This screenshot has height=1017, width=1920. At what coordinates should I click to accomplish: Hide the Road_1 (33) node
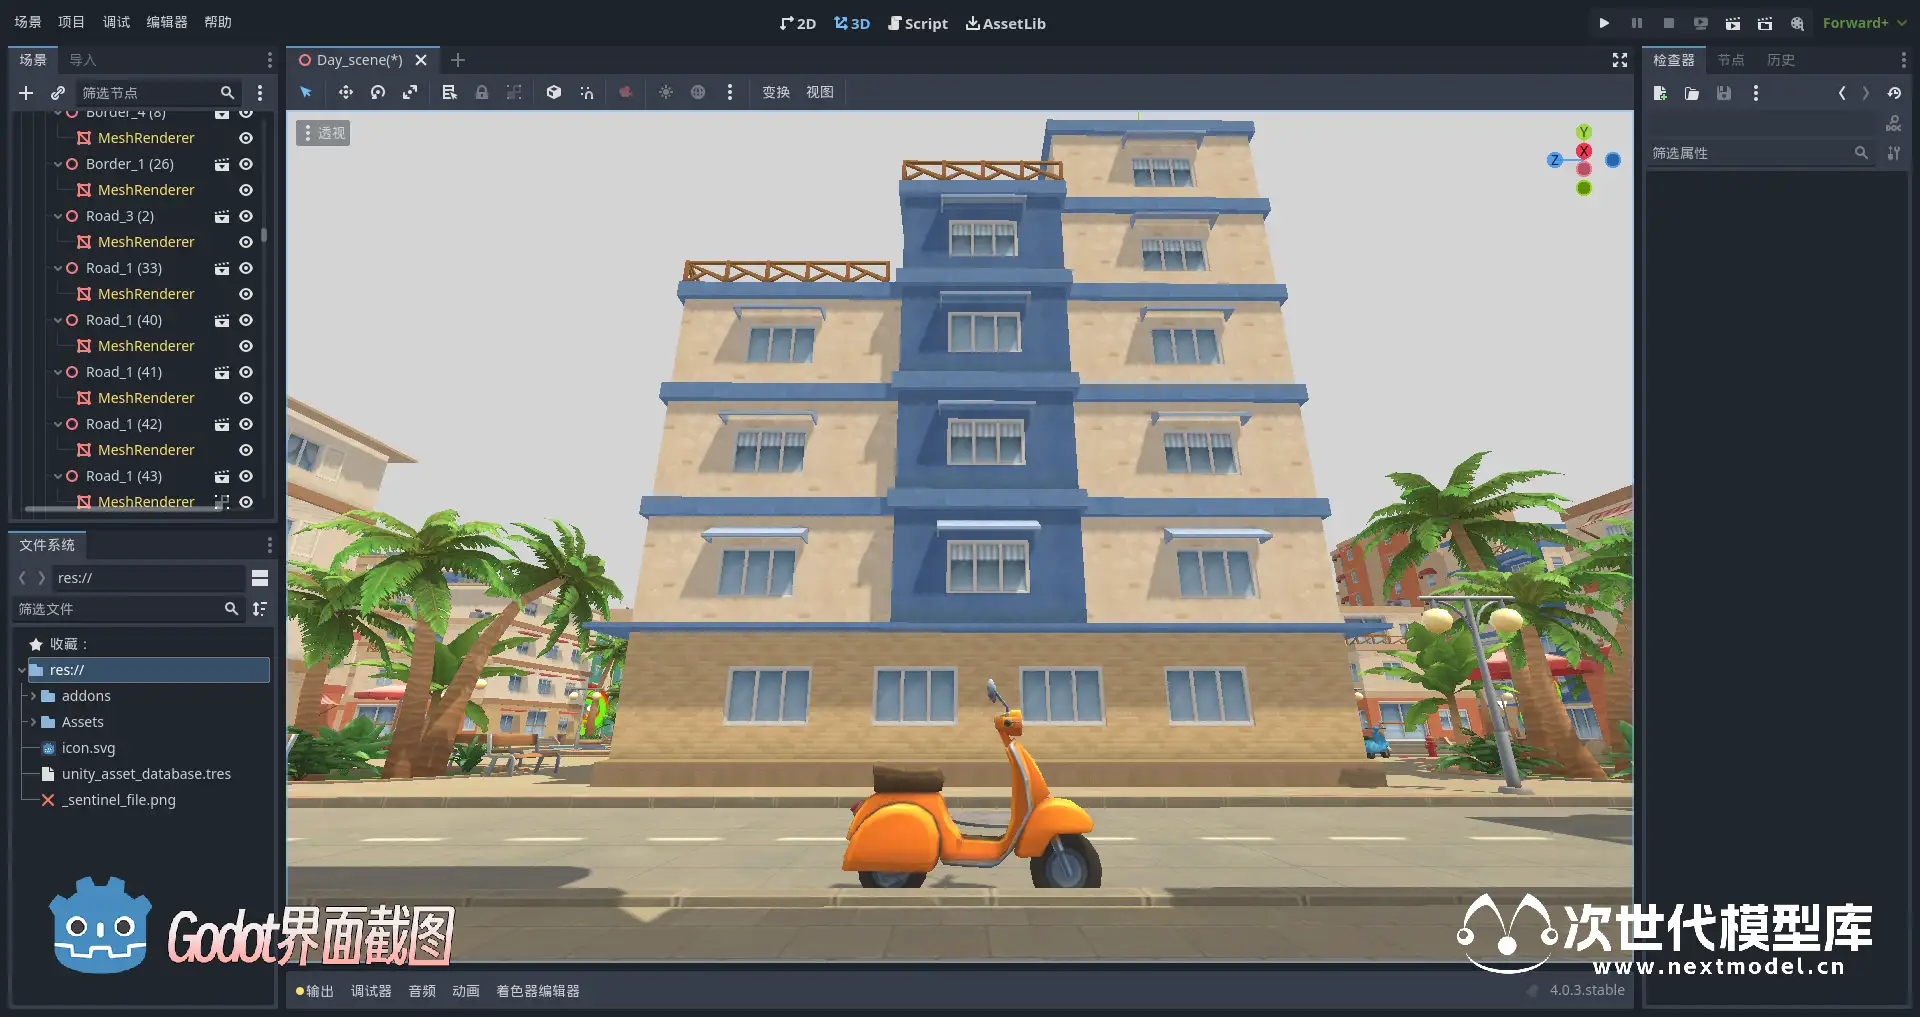point(246,268)
